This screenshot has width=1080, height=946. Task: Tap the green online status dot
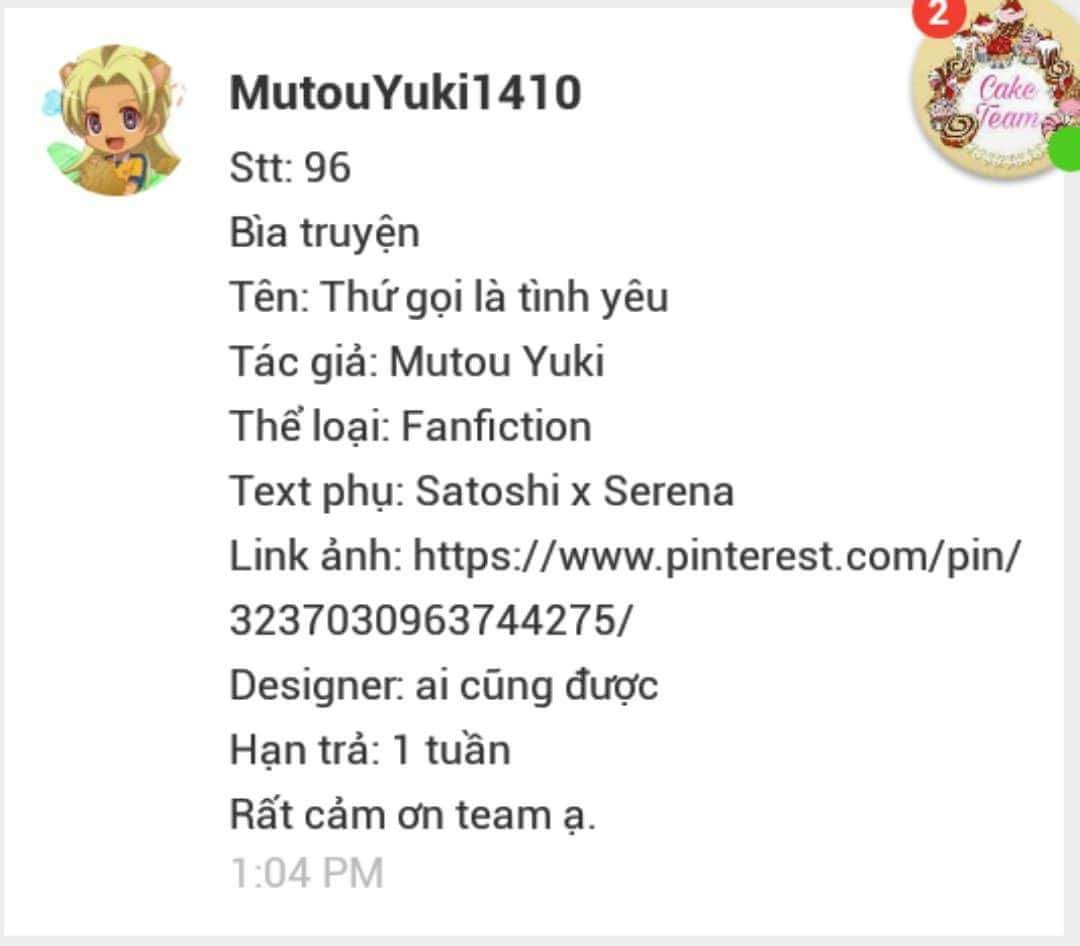click(x=1066, y=147)
